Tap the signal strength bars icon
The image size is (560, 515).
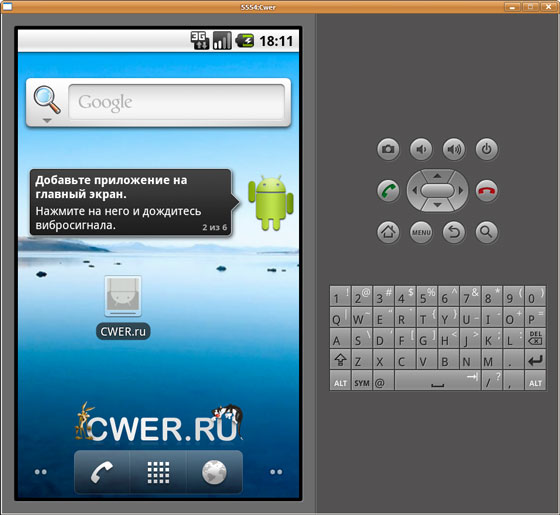click(x=222, y=40)
